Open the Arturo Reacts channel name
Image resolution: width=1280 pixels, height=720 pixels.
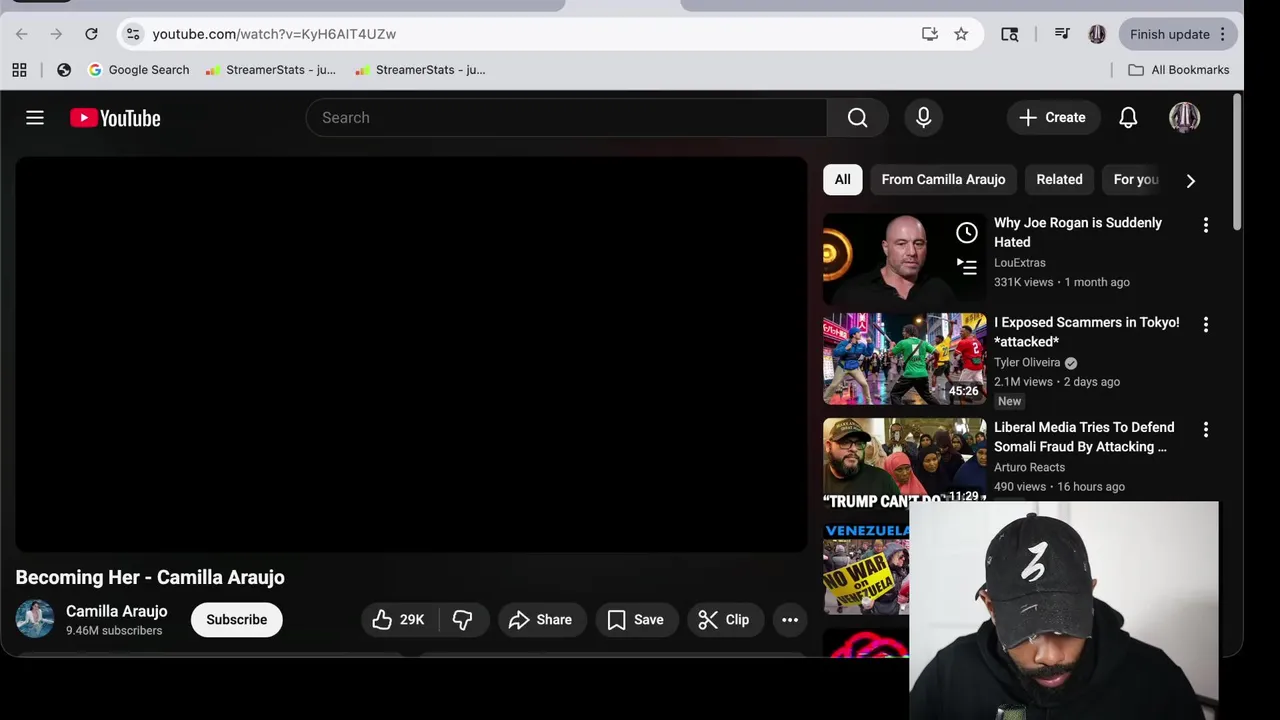pos(1029,467)
